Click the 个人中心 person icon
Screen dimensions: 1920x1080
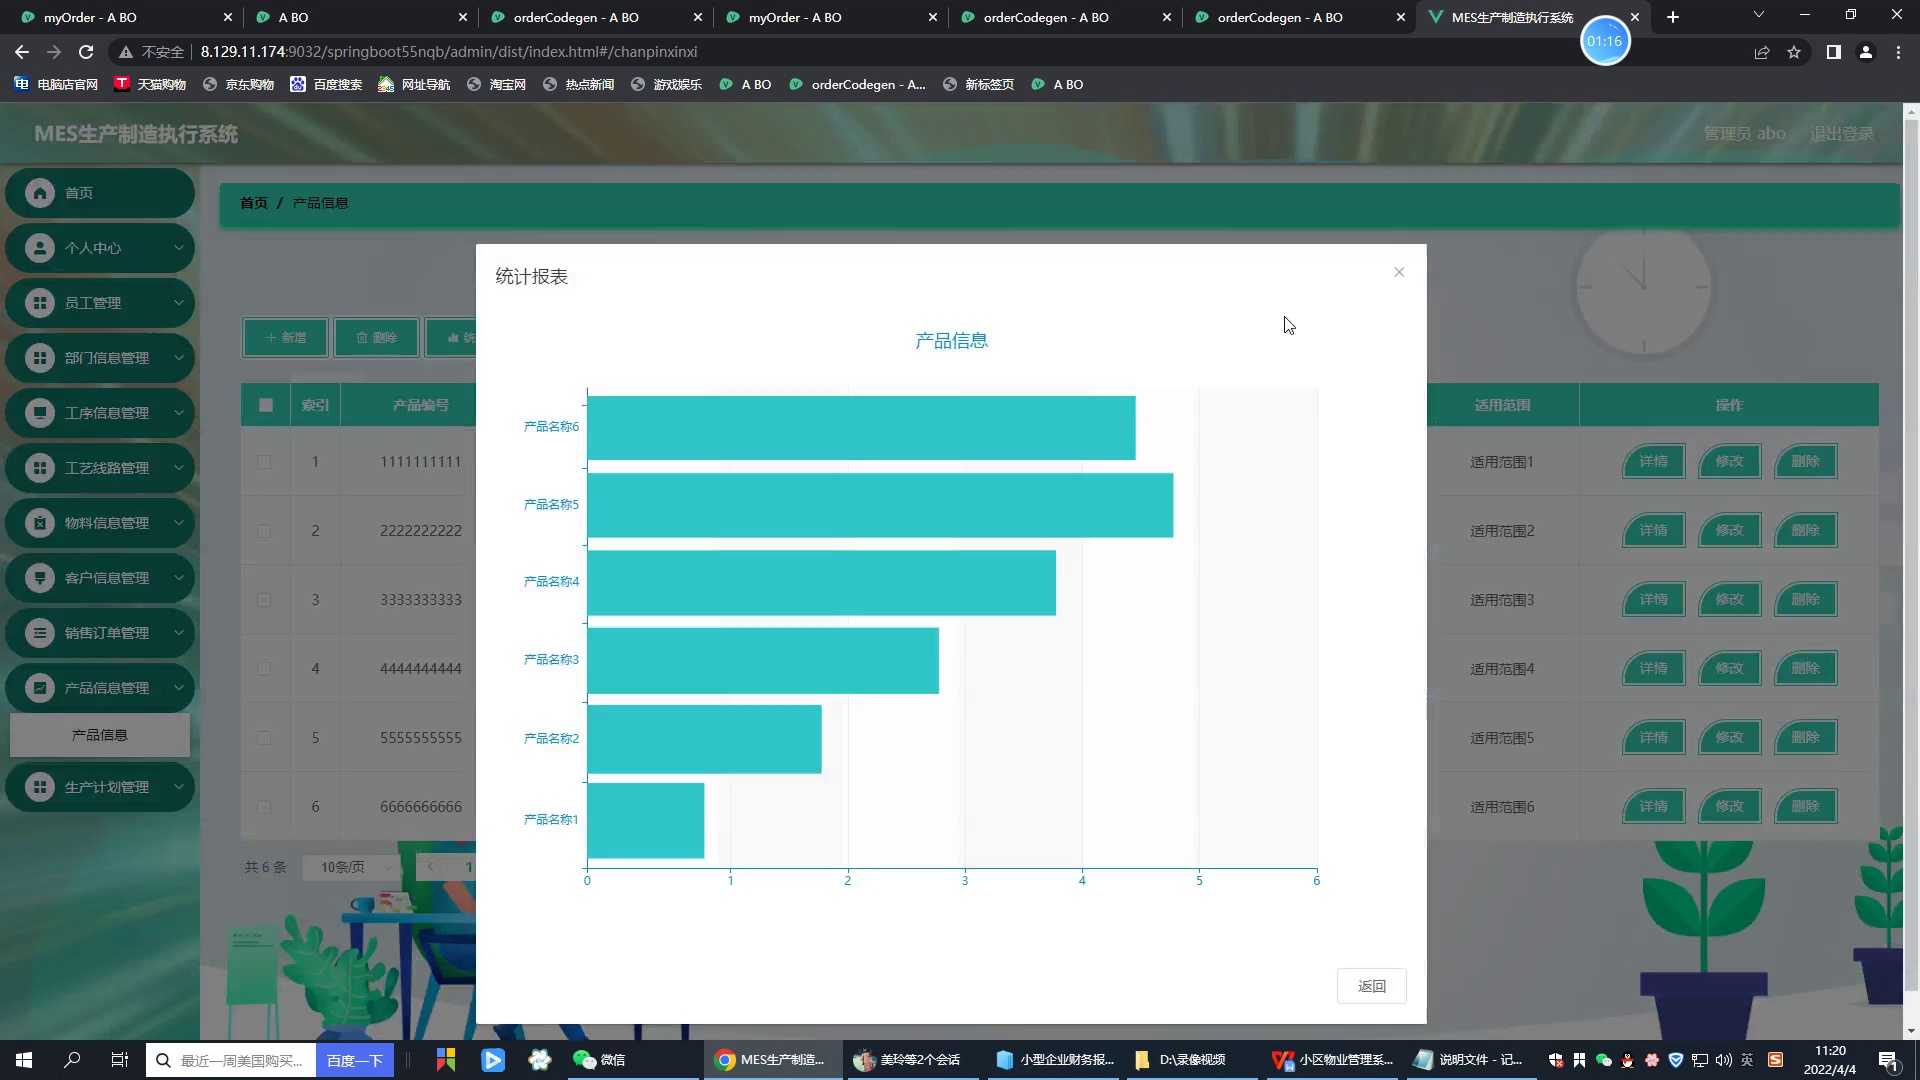pyautogui.click(x=40, y=247)
